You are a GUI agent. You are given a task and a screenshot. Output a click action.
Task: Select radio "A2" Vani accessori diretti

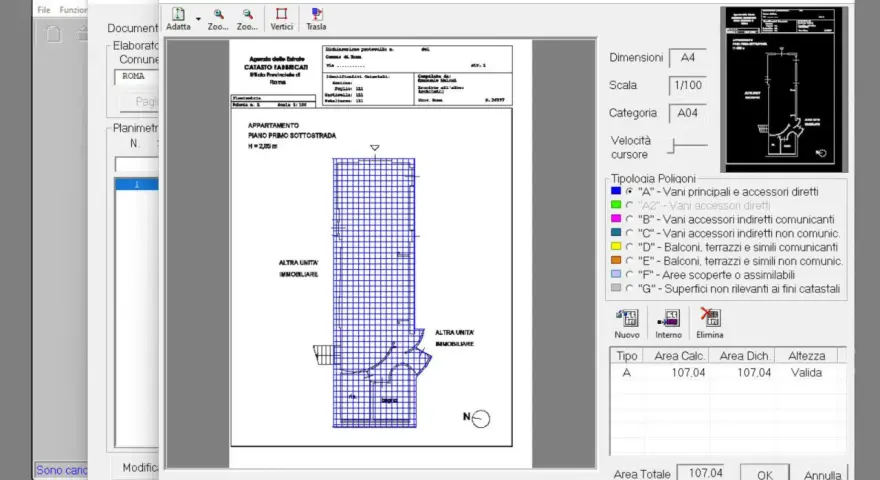629,205
